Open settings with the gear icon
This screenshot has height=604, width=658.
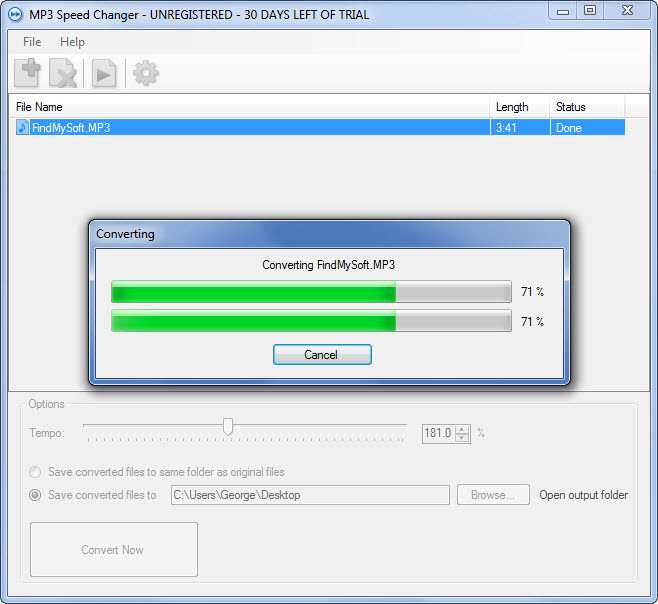[146, 73]
